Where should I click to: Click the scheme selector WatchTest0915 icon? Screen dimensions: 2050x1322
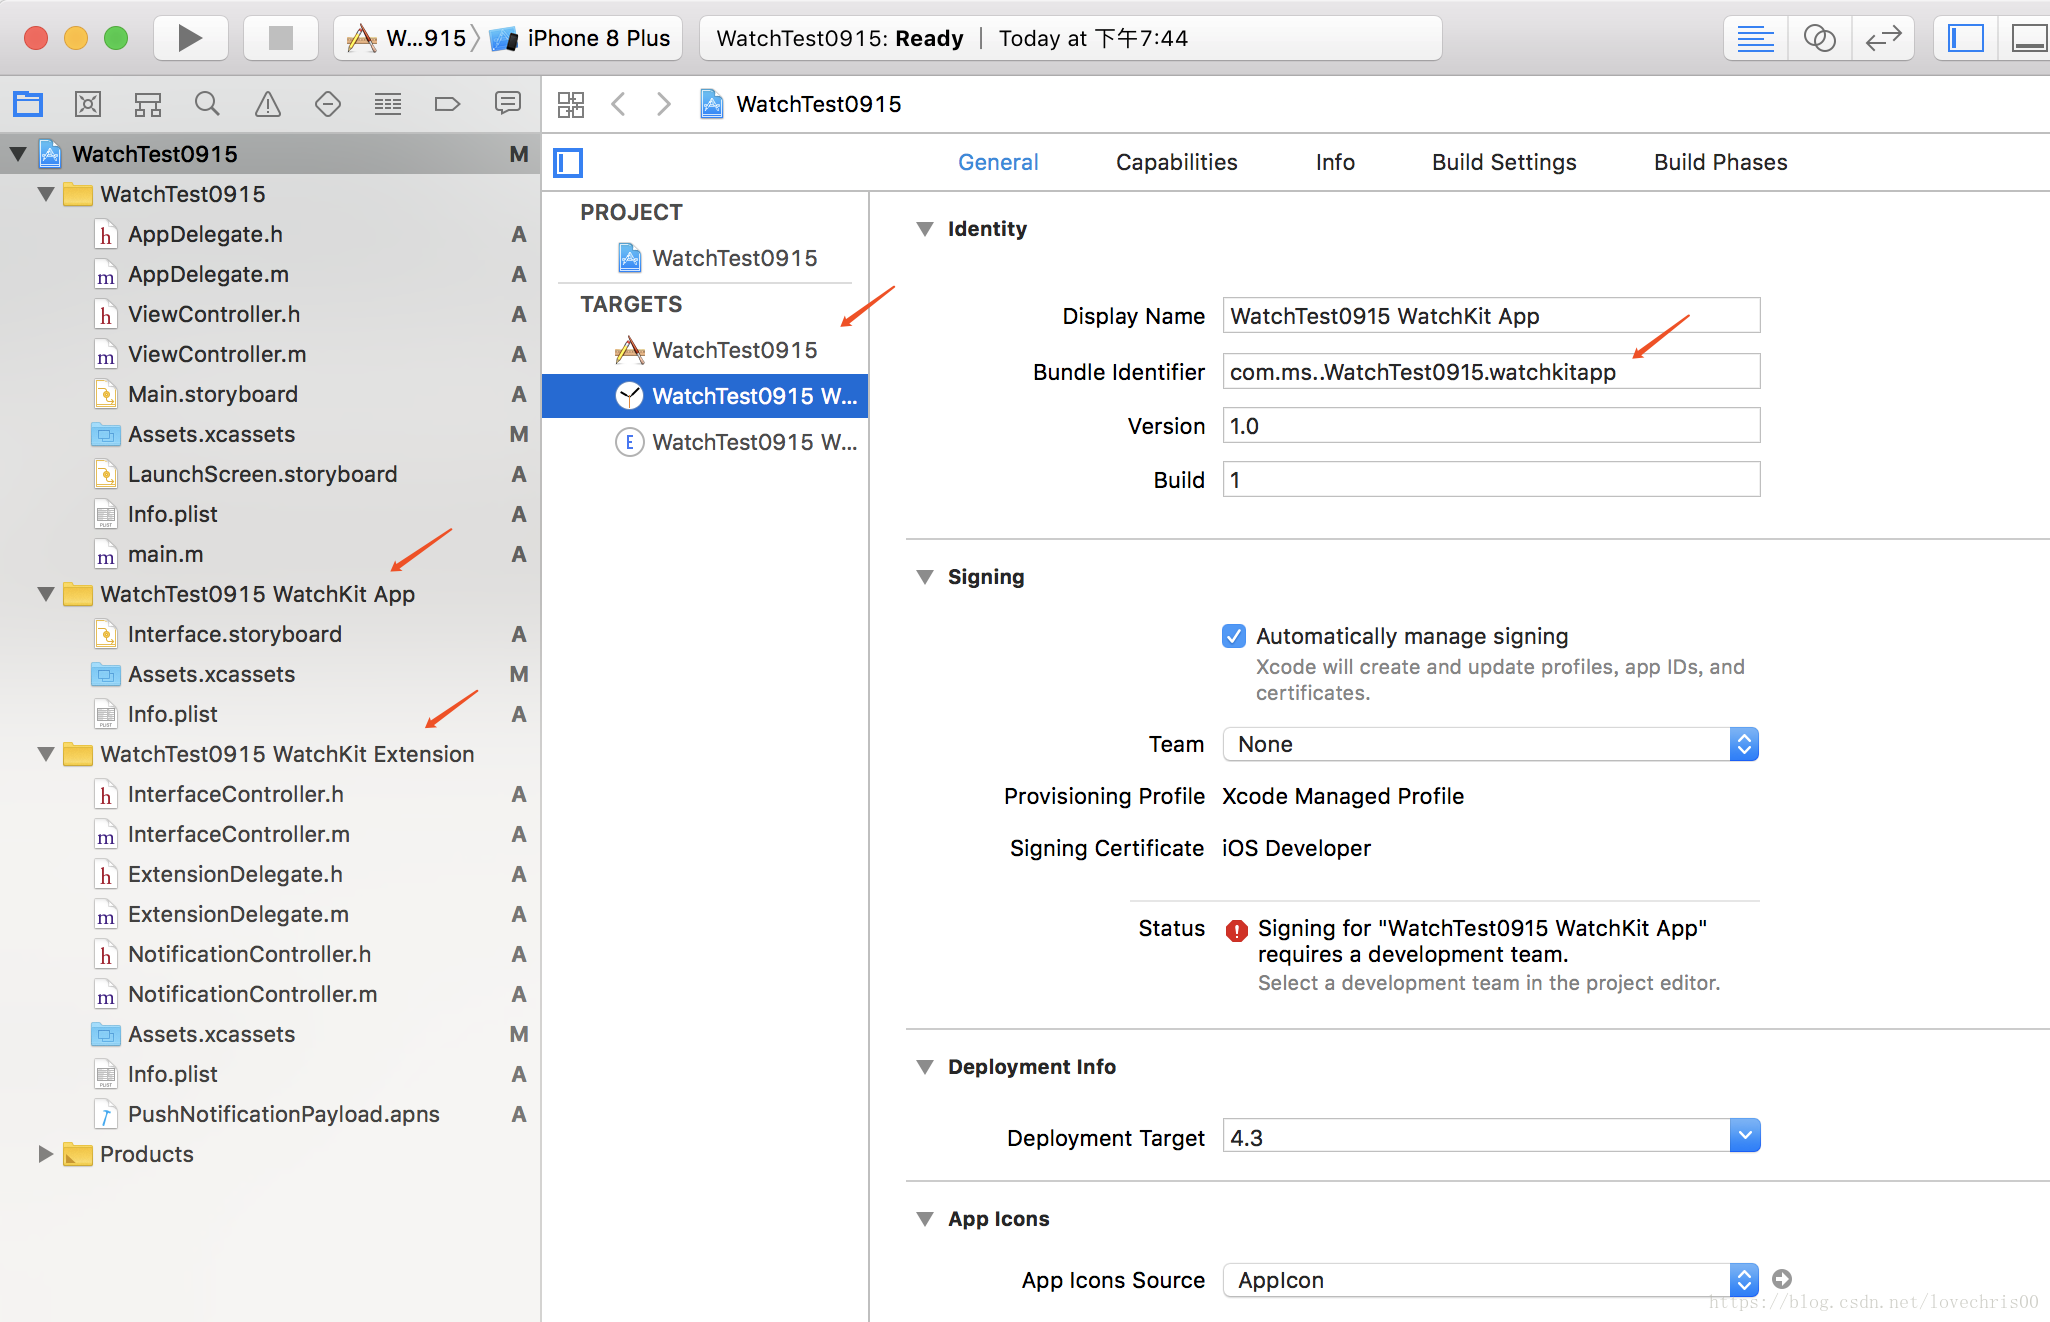363,39
